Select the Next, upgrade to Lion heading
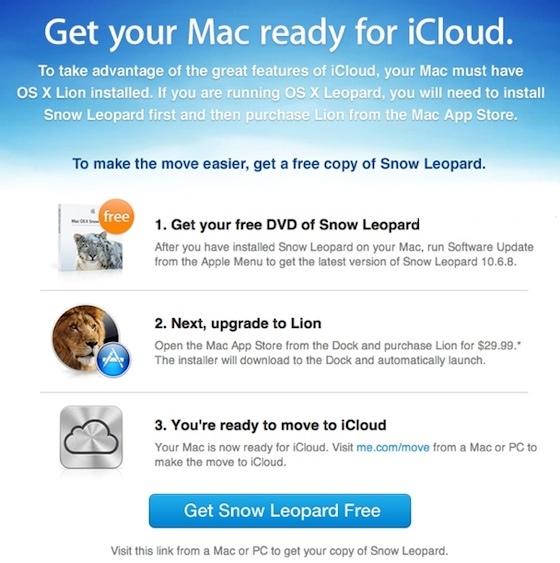The width and height of the screenshot is (560, 563). (238, 324)
